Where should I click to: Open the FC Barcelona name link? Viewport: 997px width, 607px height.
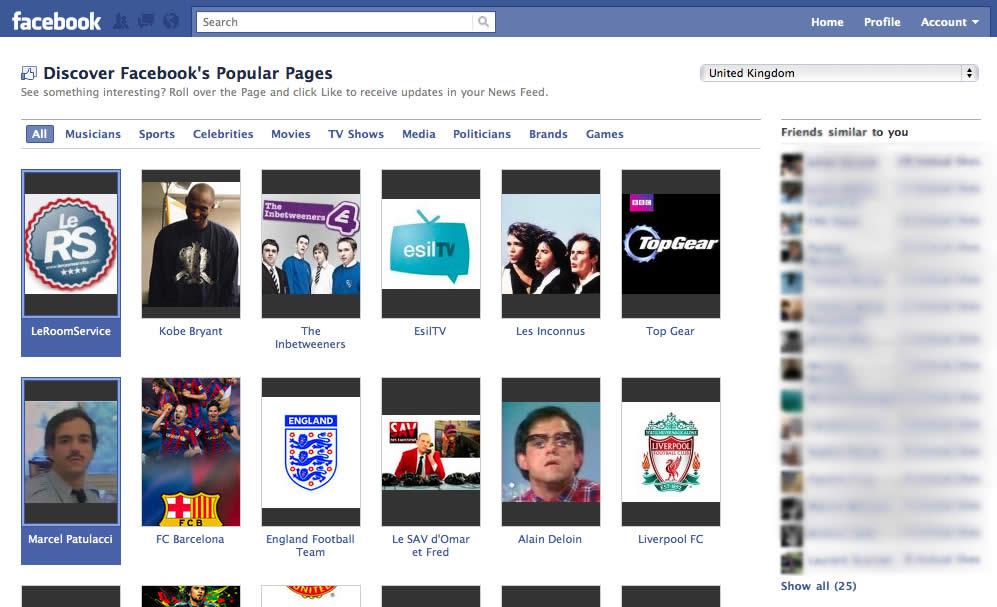point(190,539)
